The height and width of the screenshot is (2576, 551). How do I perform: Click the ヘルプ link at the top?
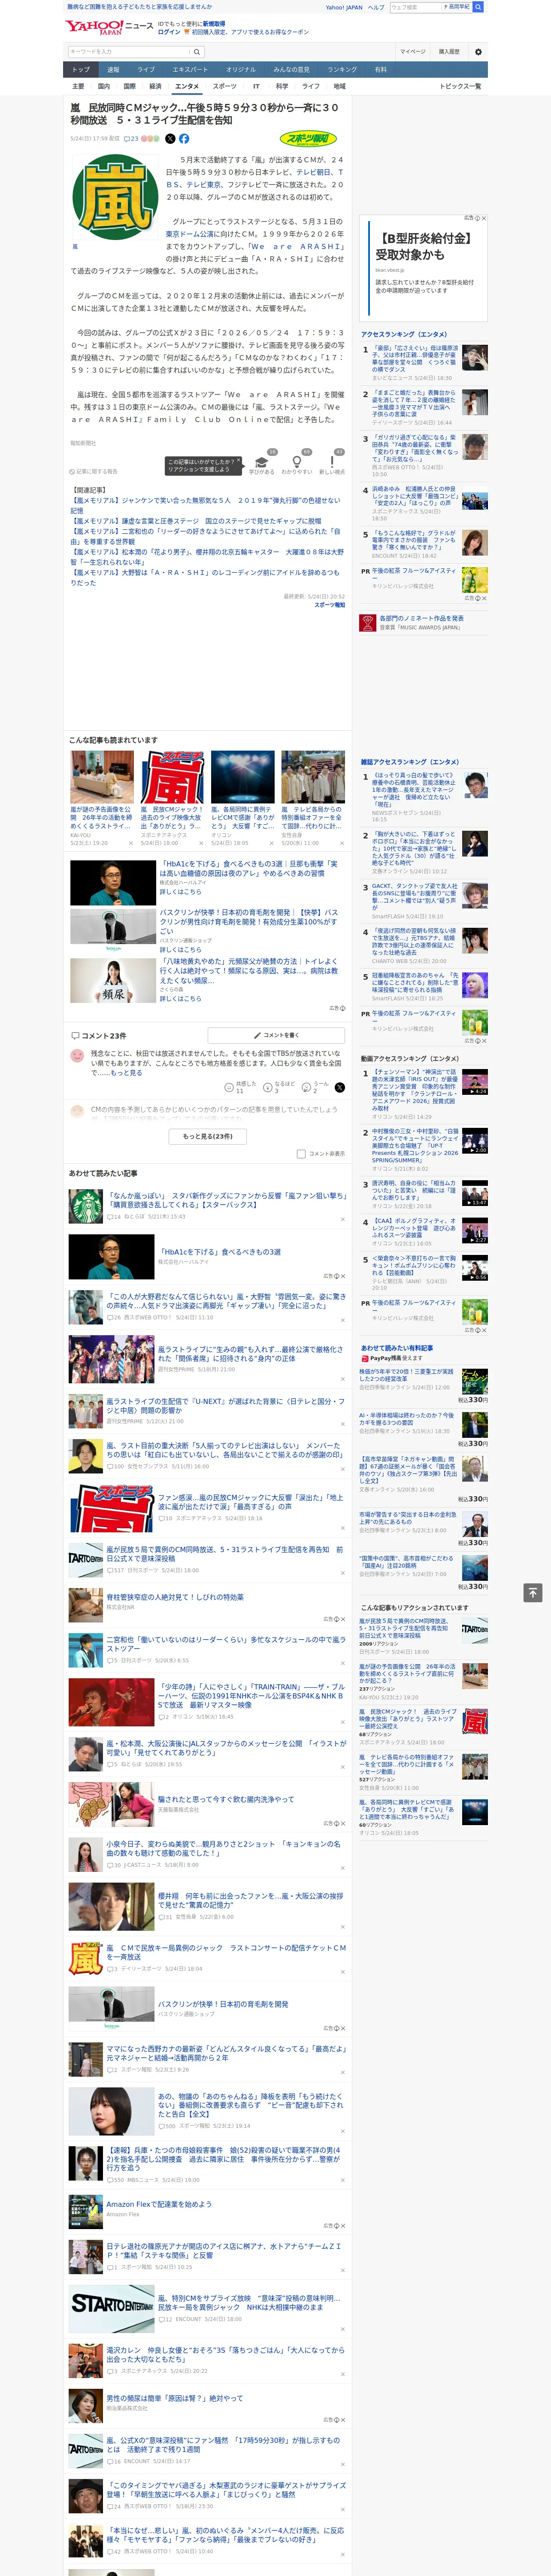375,7
